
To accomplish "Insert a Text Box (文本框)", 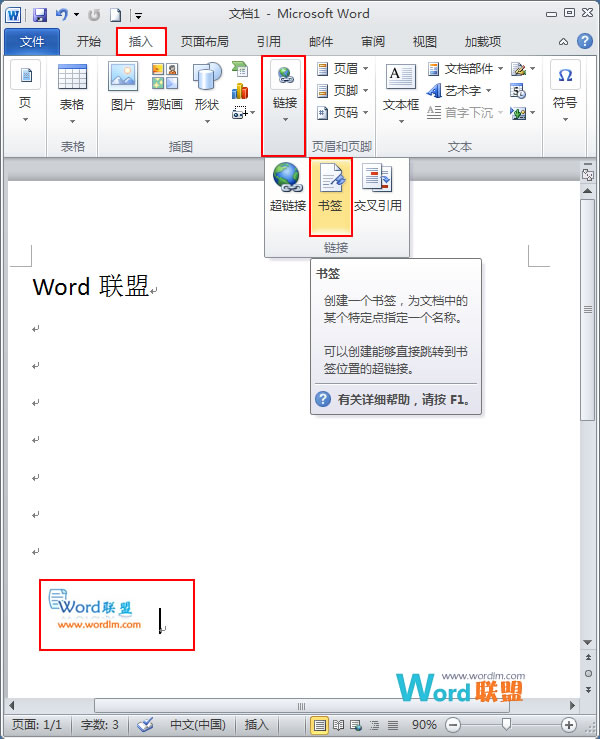I will (401, 88).
